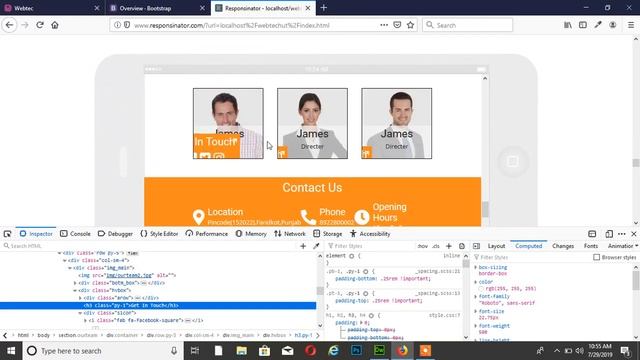Expand box-sizing computed property

coord(476,267)
